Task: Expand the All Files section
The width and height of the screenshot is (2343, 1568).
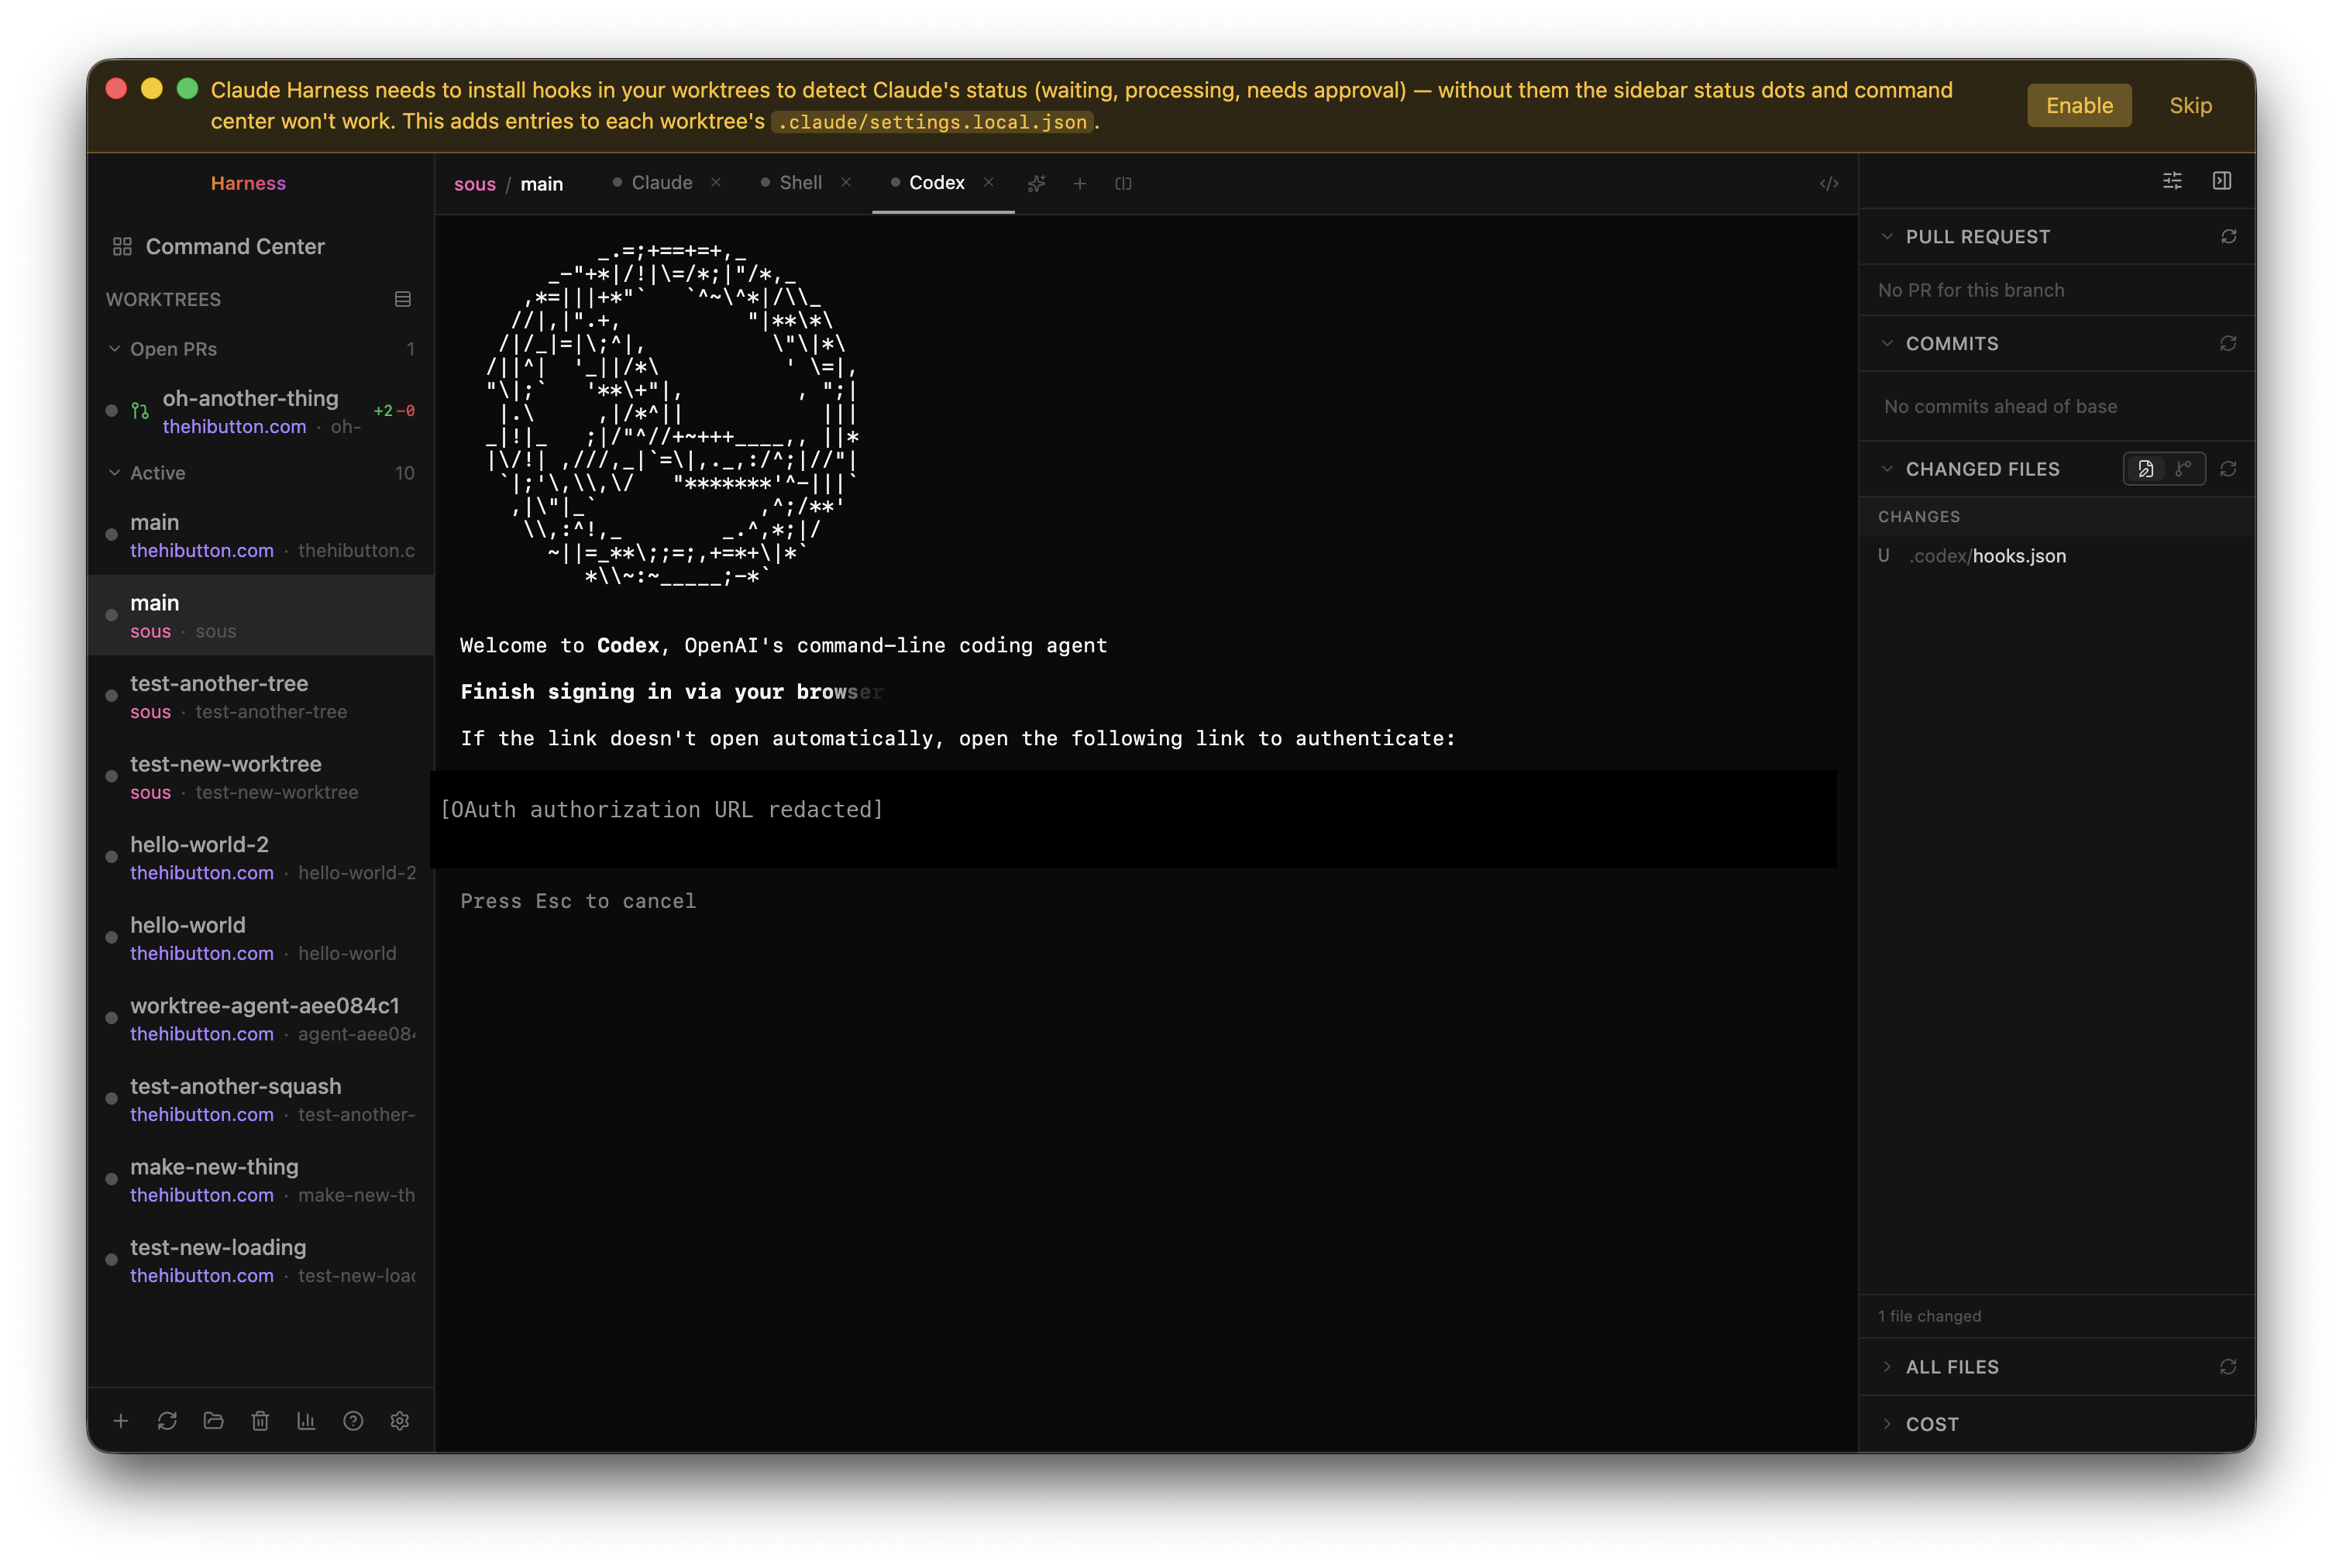Action: [x=1887, y=1367]
